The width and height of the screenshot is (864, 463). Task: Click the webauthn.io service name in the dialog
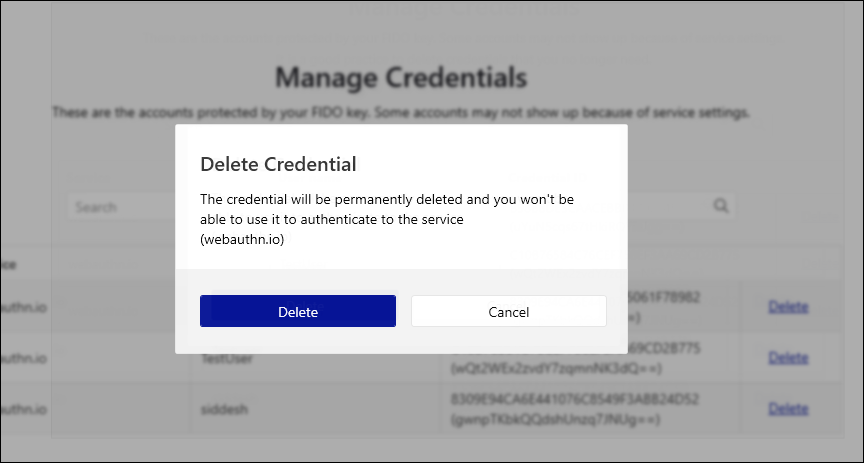[242, 239]
